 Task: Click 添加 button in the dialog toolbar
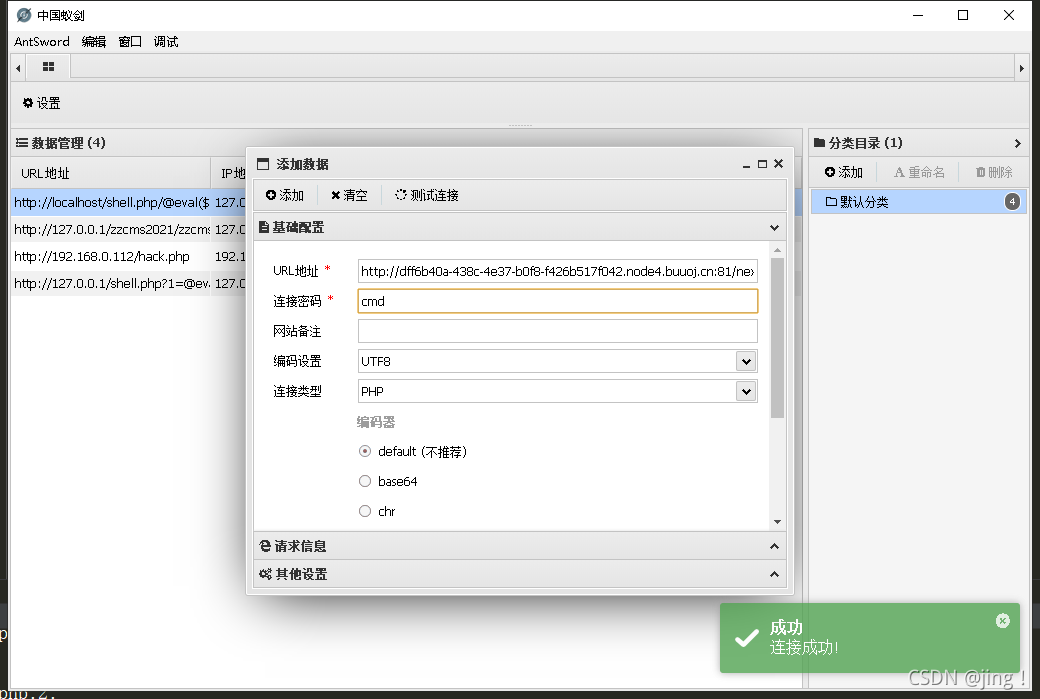pyautogui.click(x=285, y=195)
